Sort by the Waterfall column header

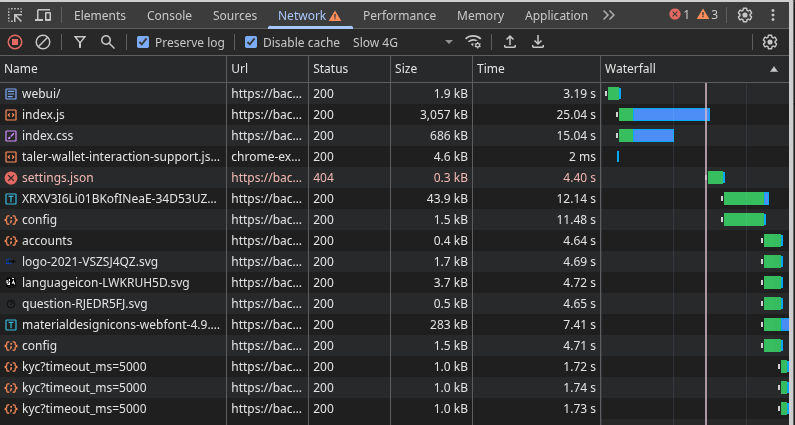(x=690, y=69)
